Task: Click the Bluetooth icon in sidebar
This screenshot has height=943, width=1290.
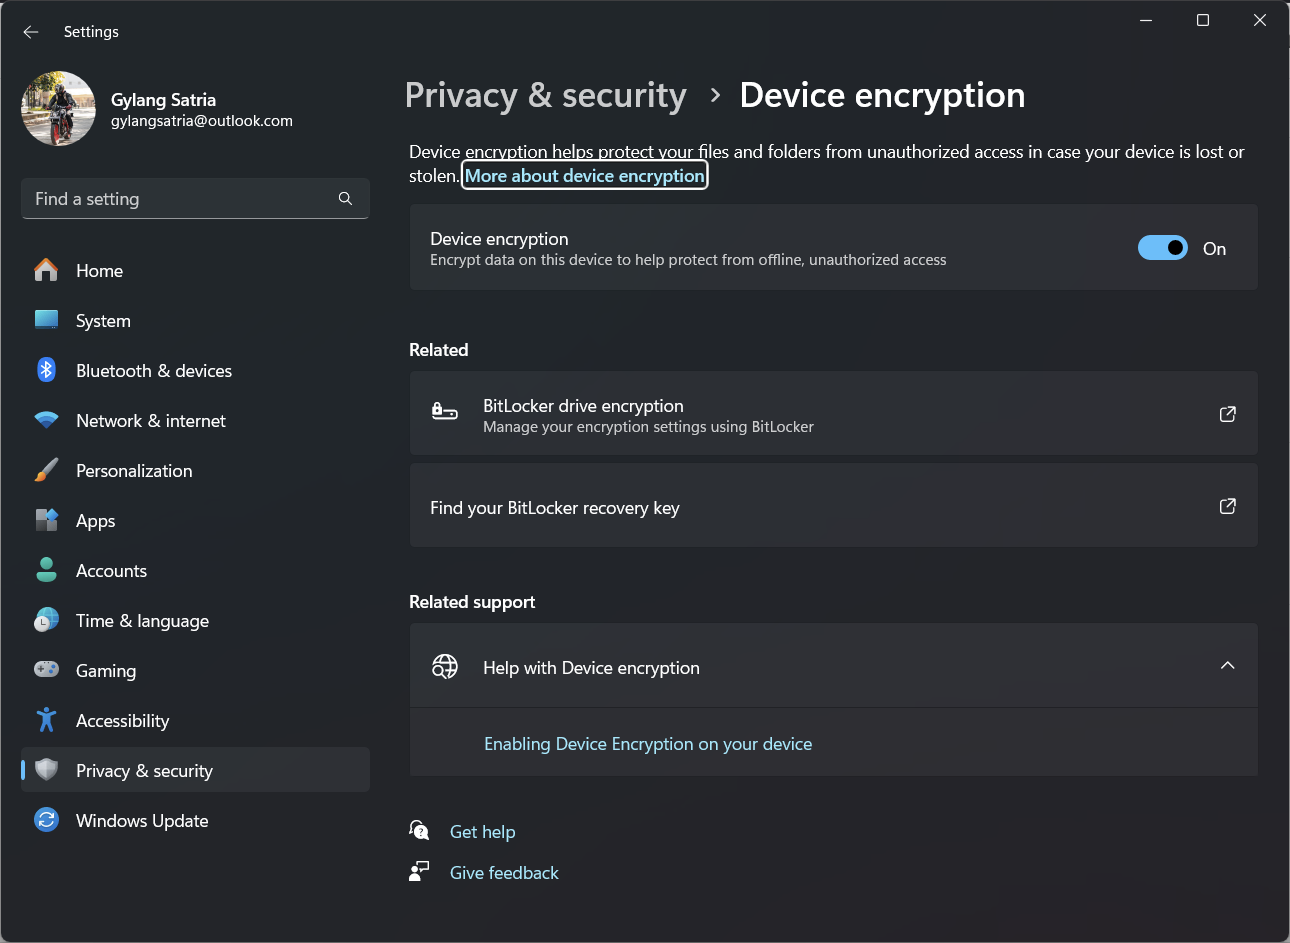Action: click(46, 370)
